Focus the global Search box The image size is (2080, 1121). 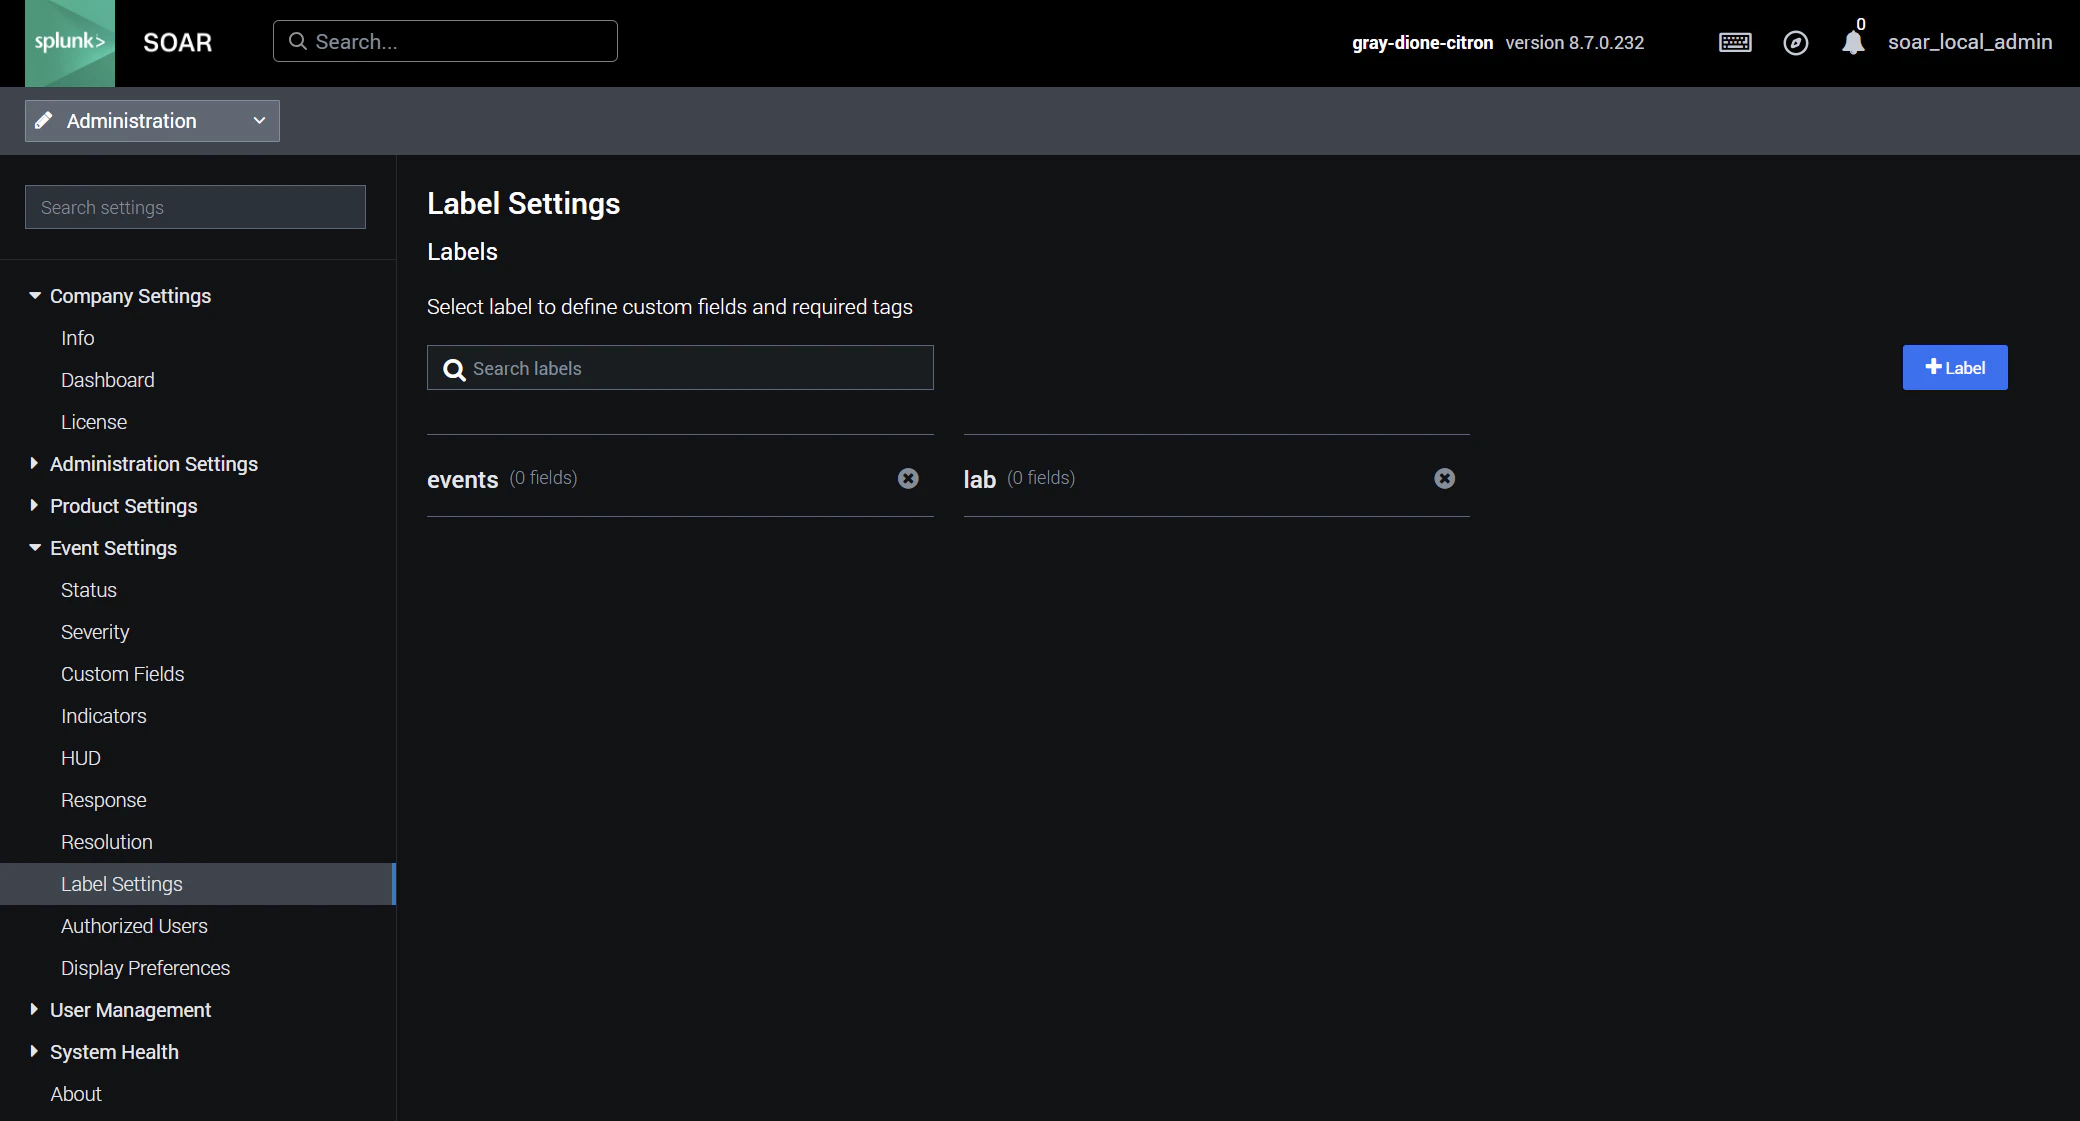[x=445, y=41]
